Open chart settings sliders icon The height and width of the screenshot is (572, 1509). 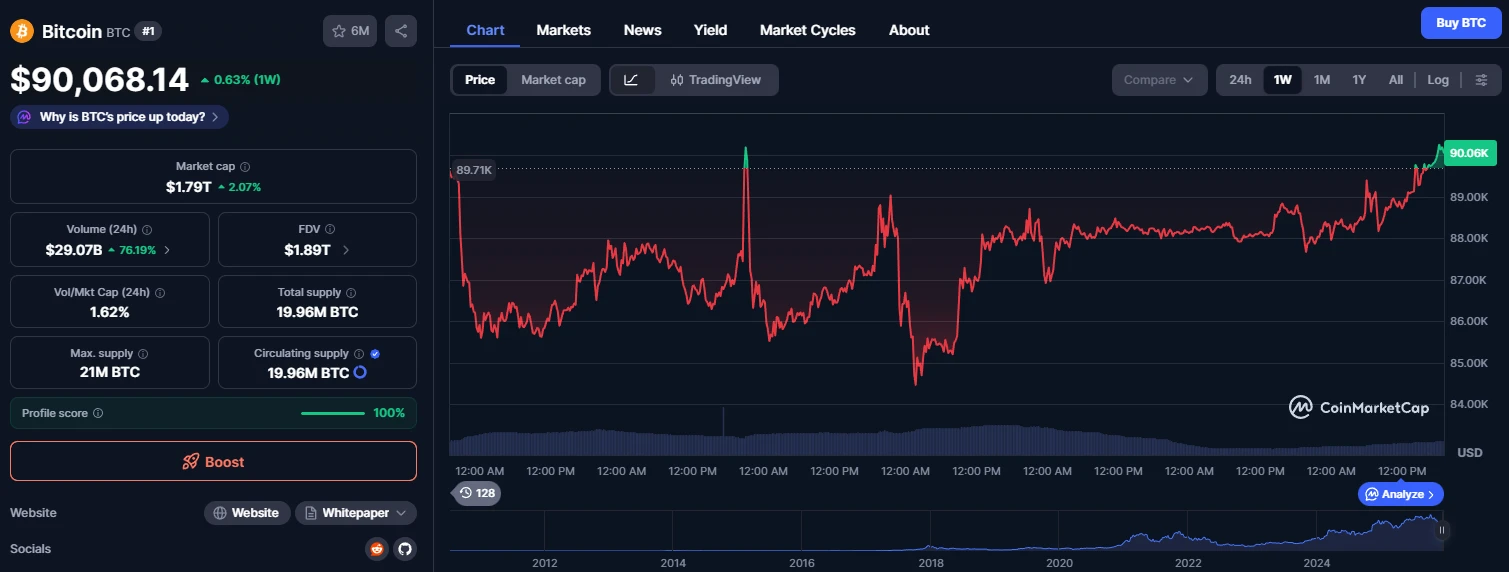point(1482,80)
